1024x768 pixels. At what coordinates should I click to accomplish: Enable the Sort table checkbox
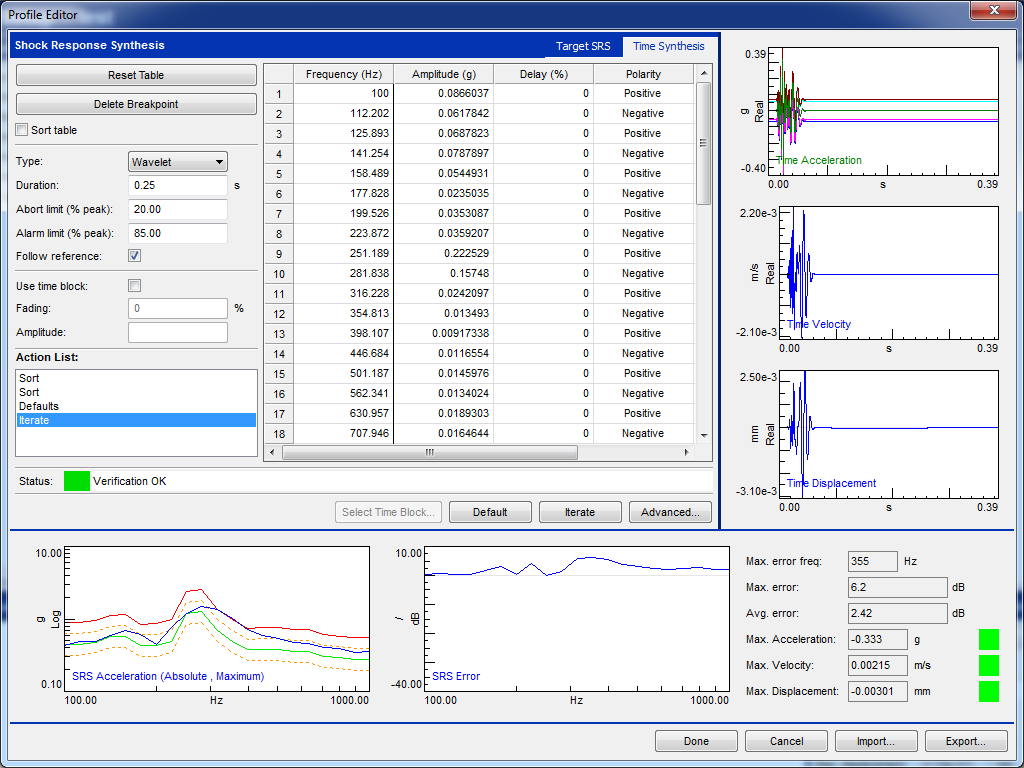pyautogui.click(x=22, y=130)
